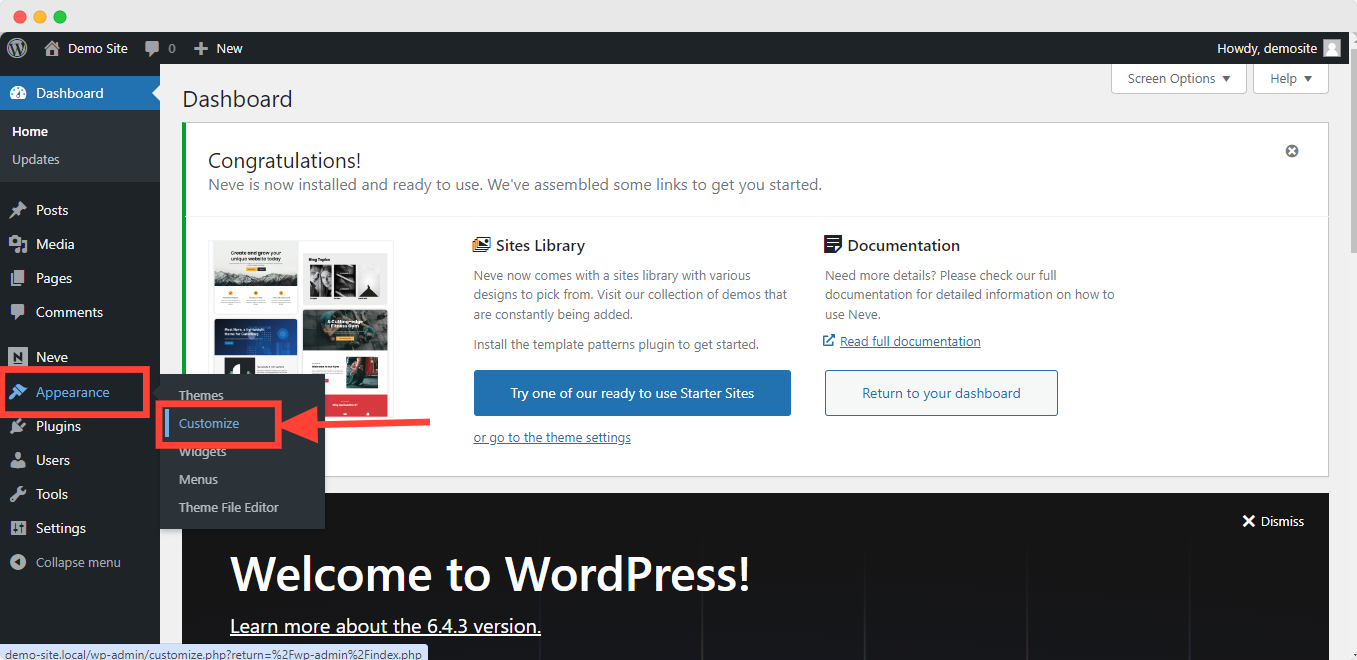
Task: Dismiss the Neve Congratulations notice
Action: (x=1292, y=151)
